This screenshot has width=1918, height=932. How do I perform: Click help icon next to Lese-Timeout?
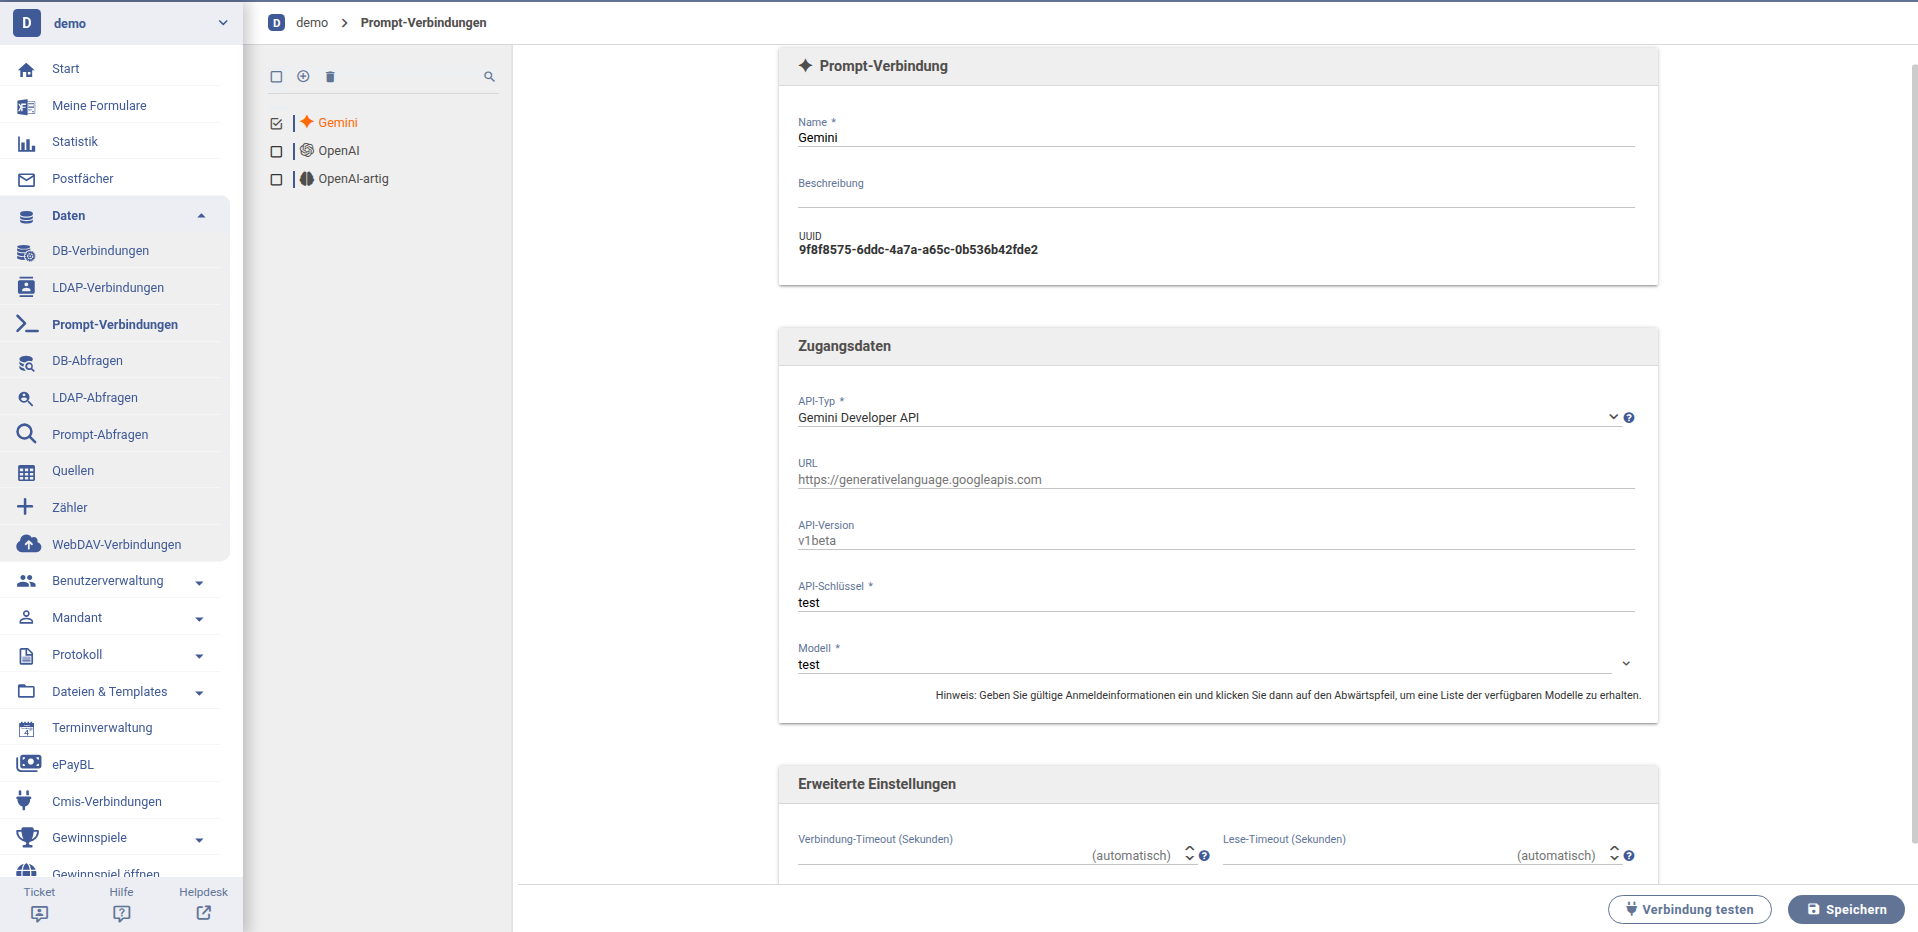click(x=1629, y=856)
